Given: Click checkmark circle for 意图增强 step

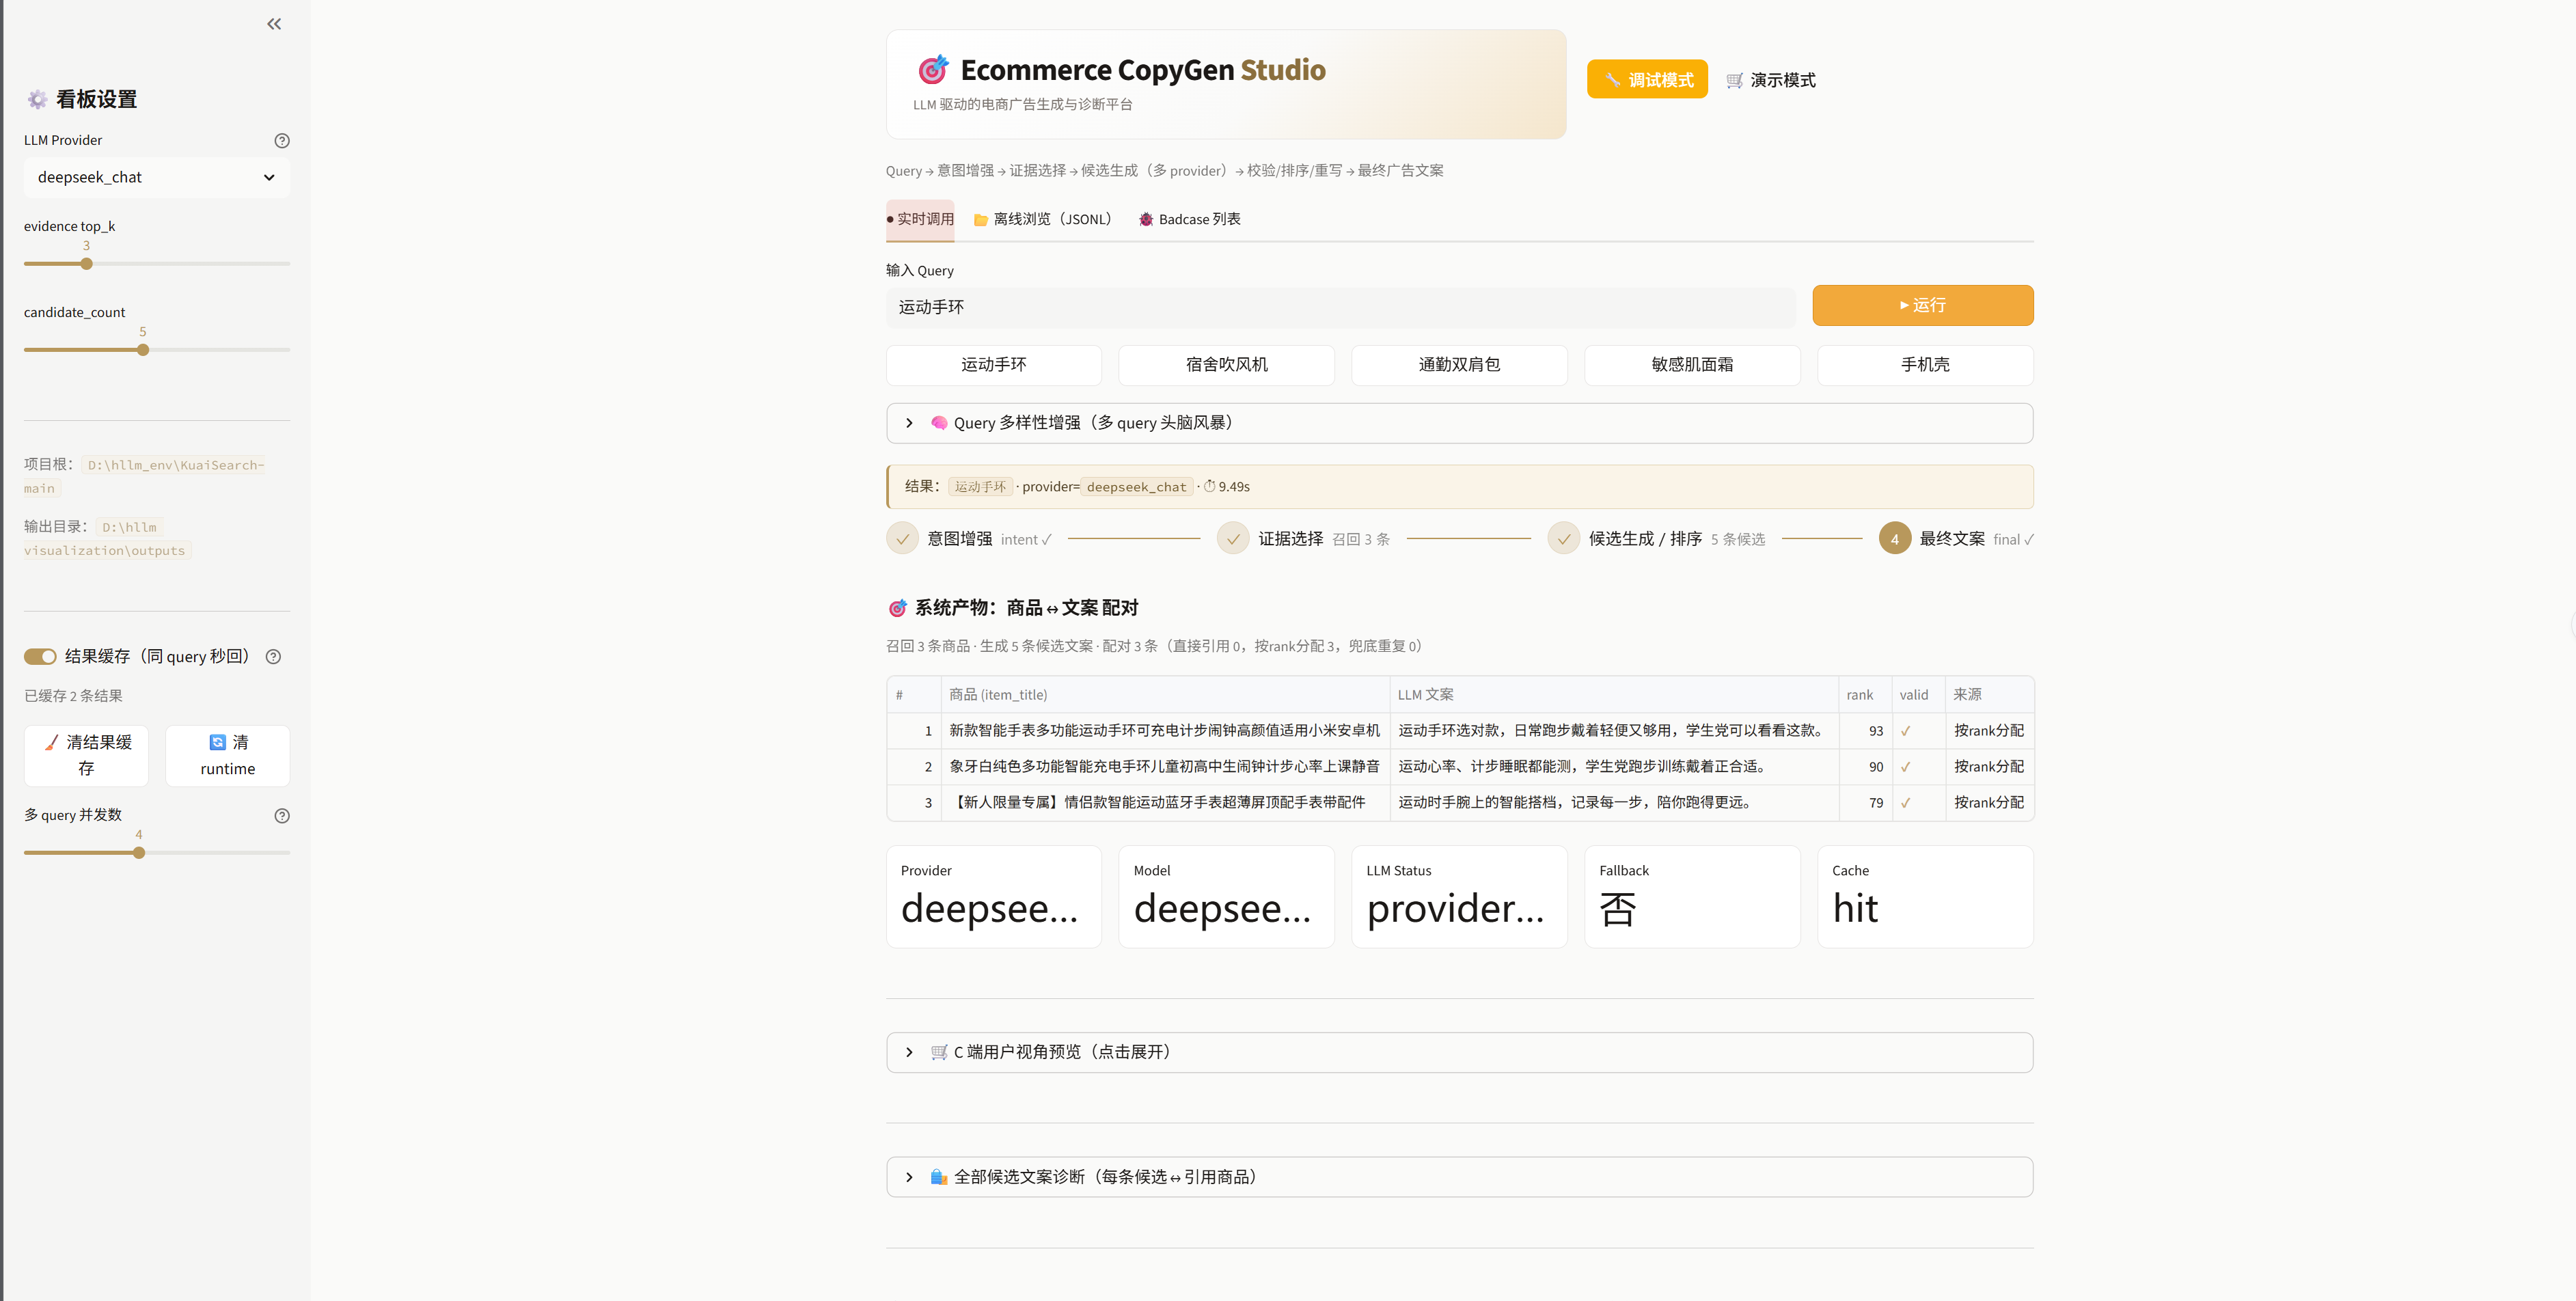Looking at the screenshot, I should [x=902, y=539].
